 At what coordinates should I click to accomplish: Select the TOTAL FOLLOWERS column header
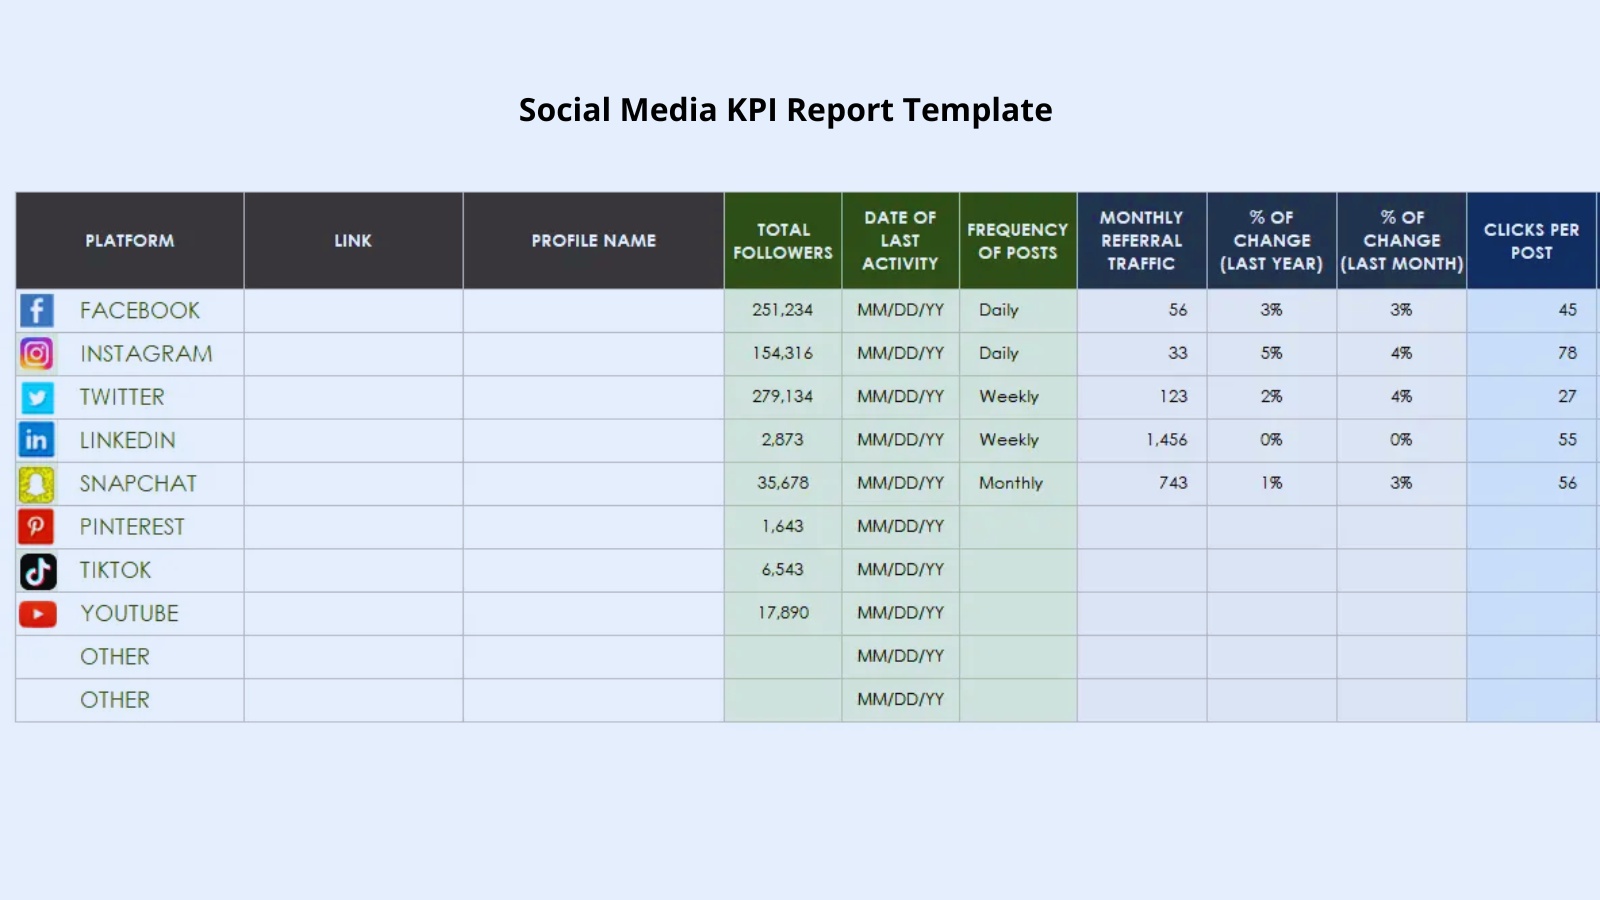click(x=783, y=241)
